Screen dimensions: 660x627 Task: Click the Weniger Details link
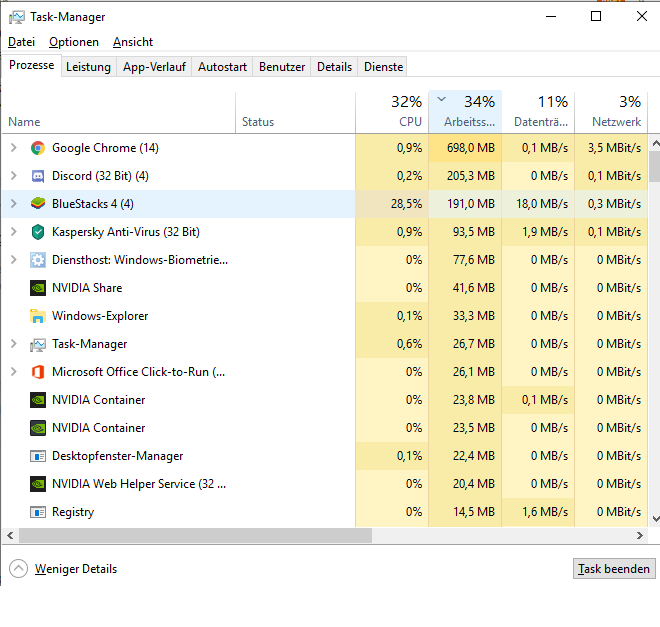76,569
